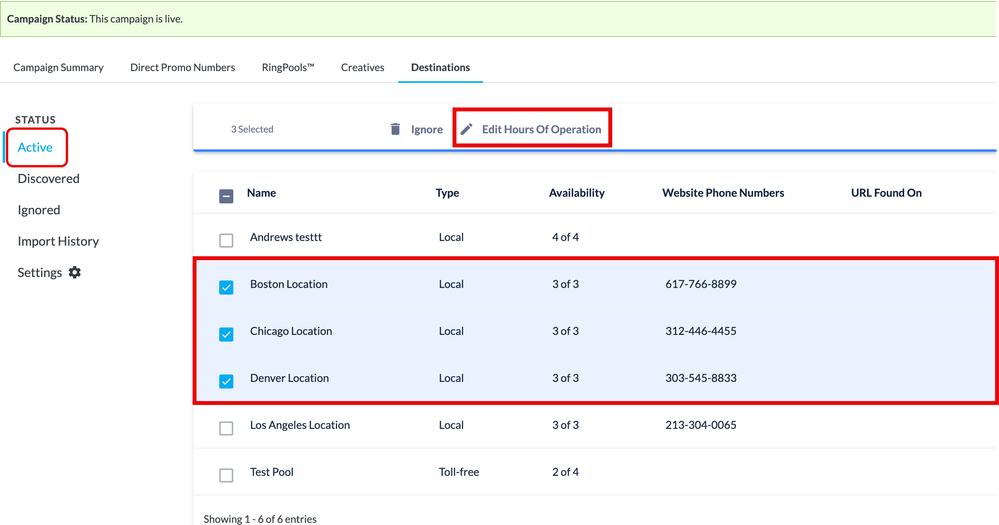This screenshot has width=999, height=525.
Task: Click the Ignore button
Action: [426, 129]
